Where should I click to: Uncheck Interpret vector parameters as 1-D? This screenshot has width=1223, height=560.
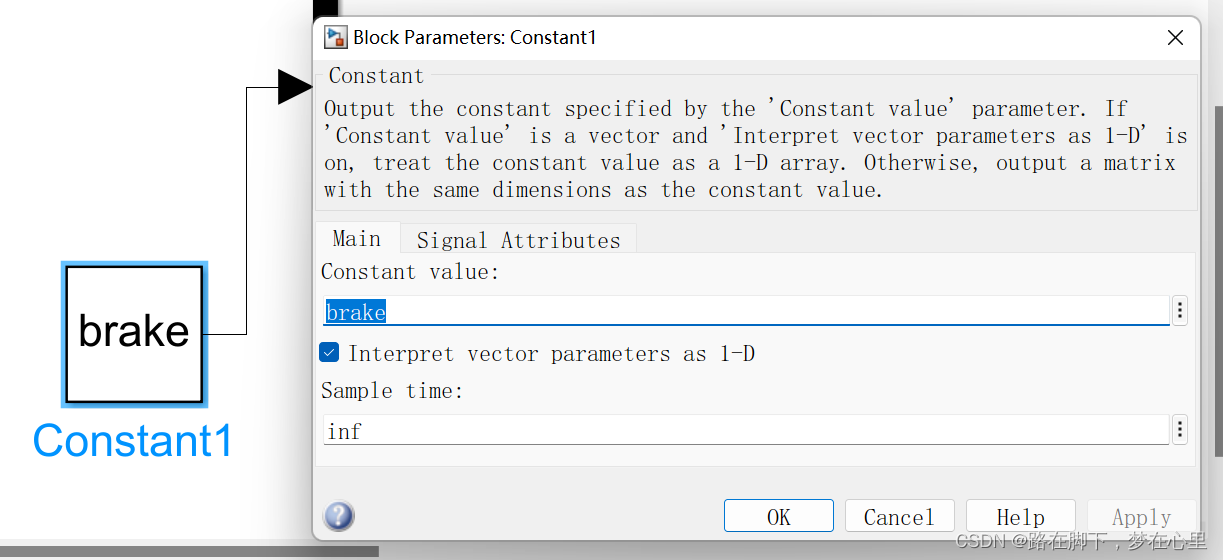[329, 352]
